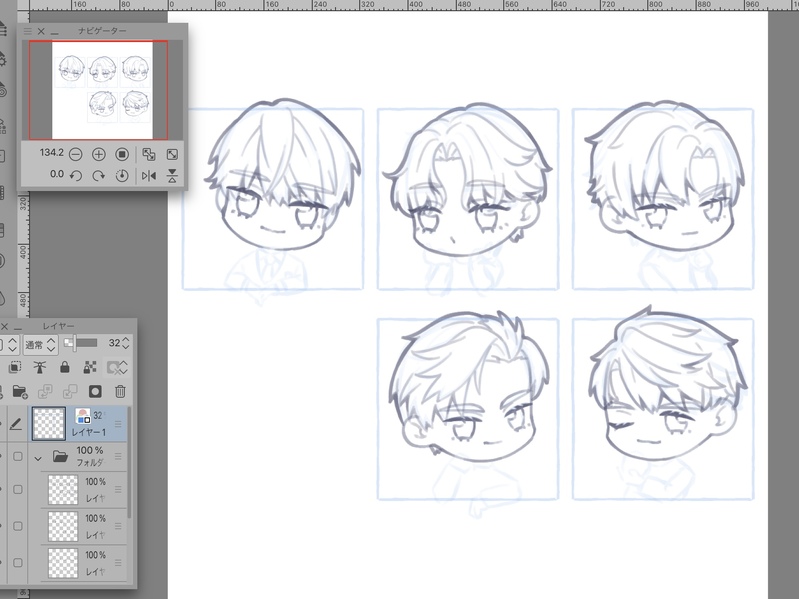The image size is (799, 599).
Task: Click the stepper beside opacity value 32
Action: (125, 343)
